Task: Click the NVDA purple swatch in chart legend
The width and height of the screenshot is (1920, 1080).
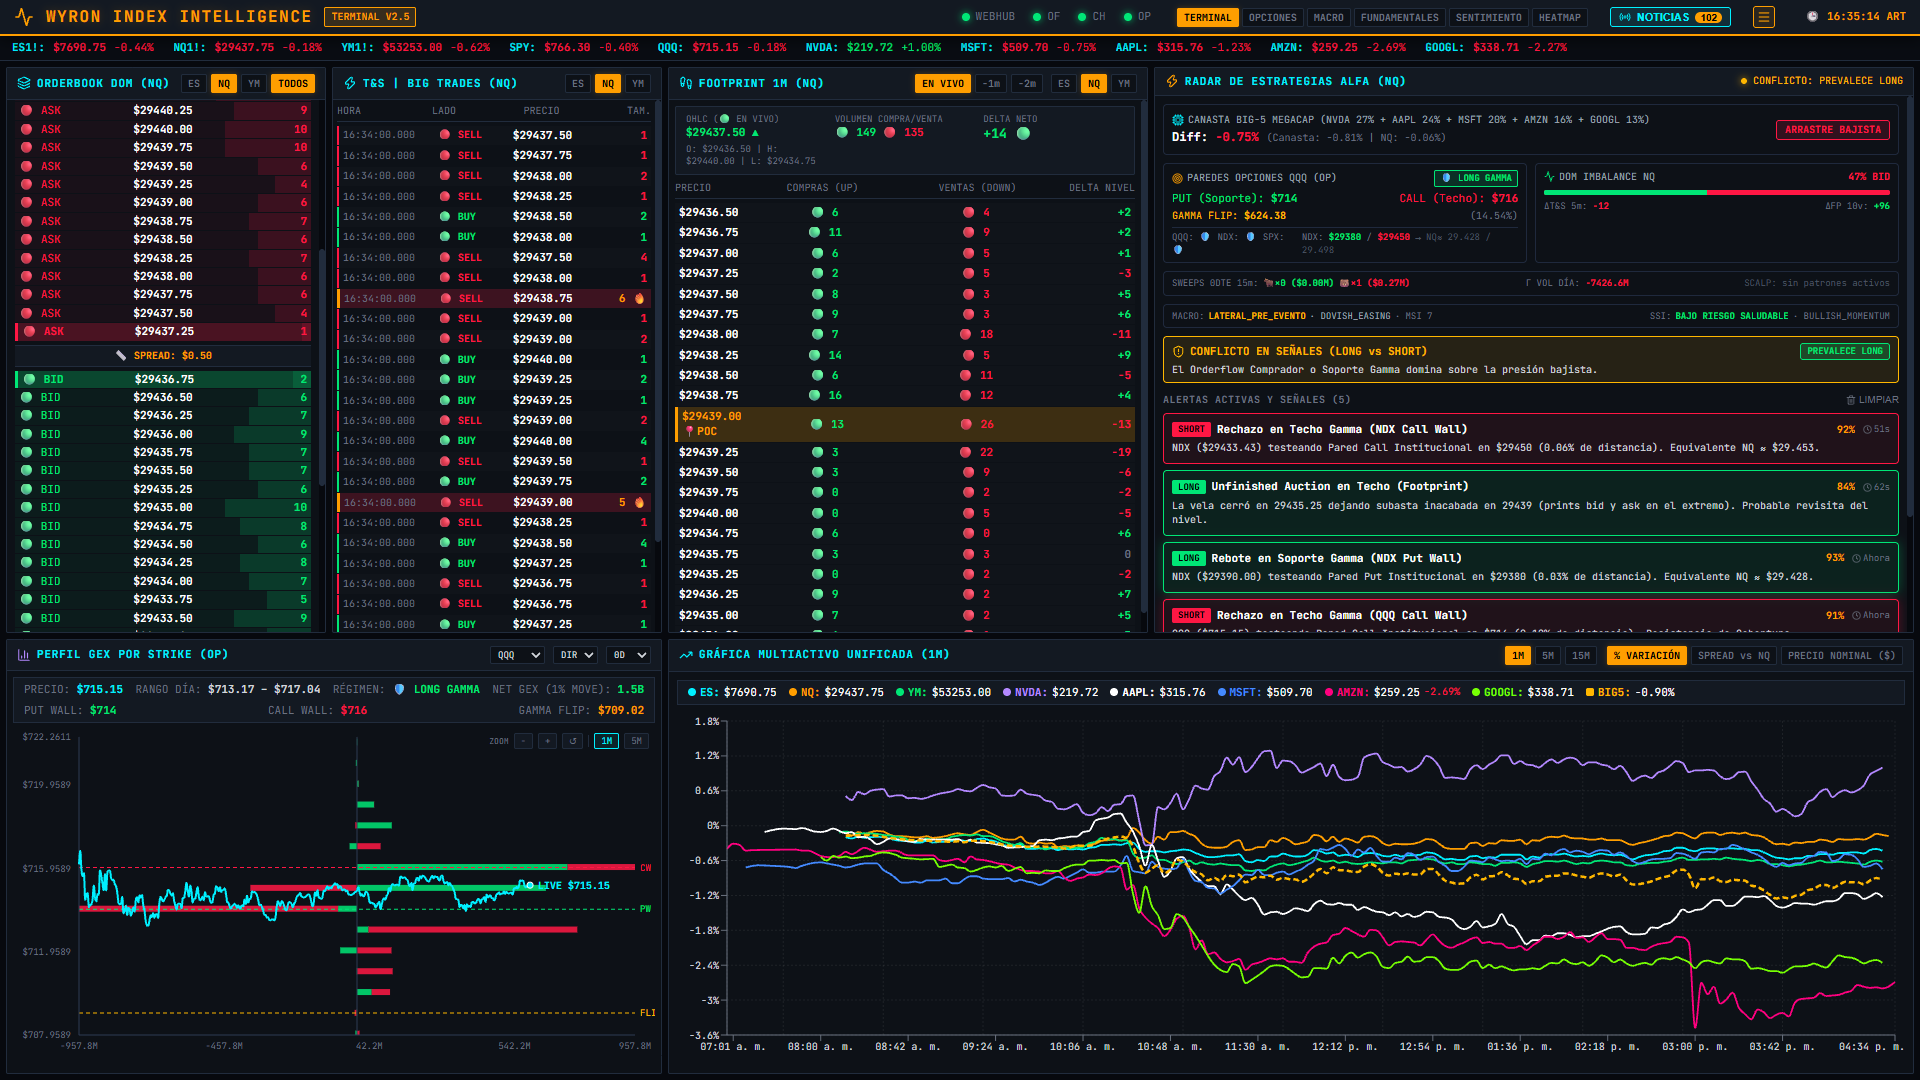Action: [1007, 693]
